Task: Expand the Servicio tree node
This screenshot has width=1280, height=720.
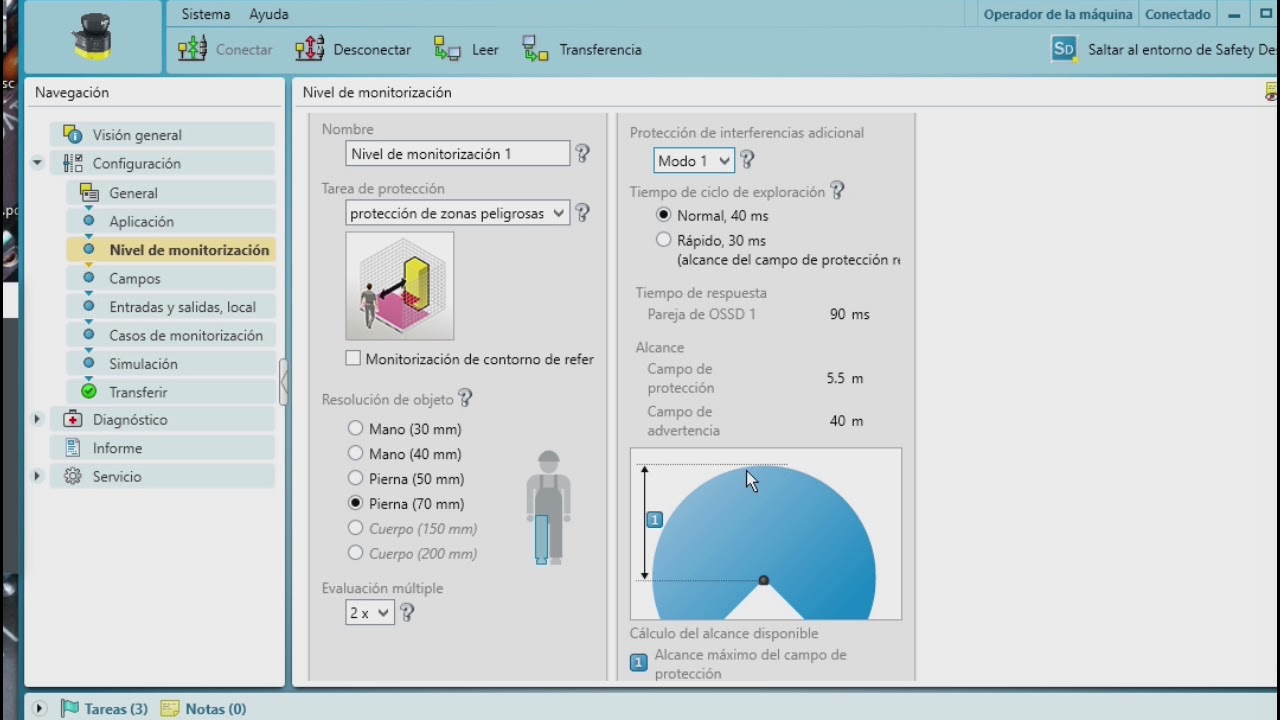Action: (x=38, y=477)
